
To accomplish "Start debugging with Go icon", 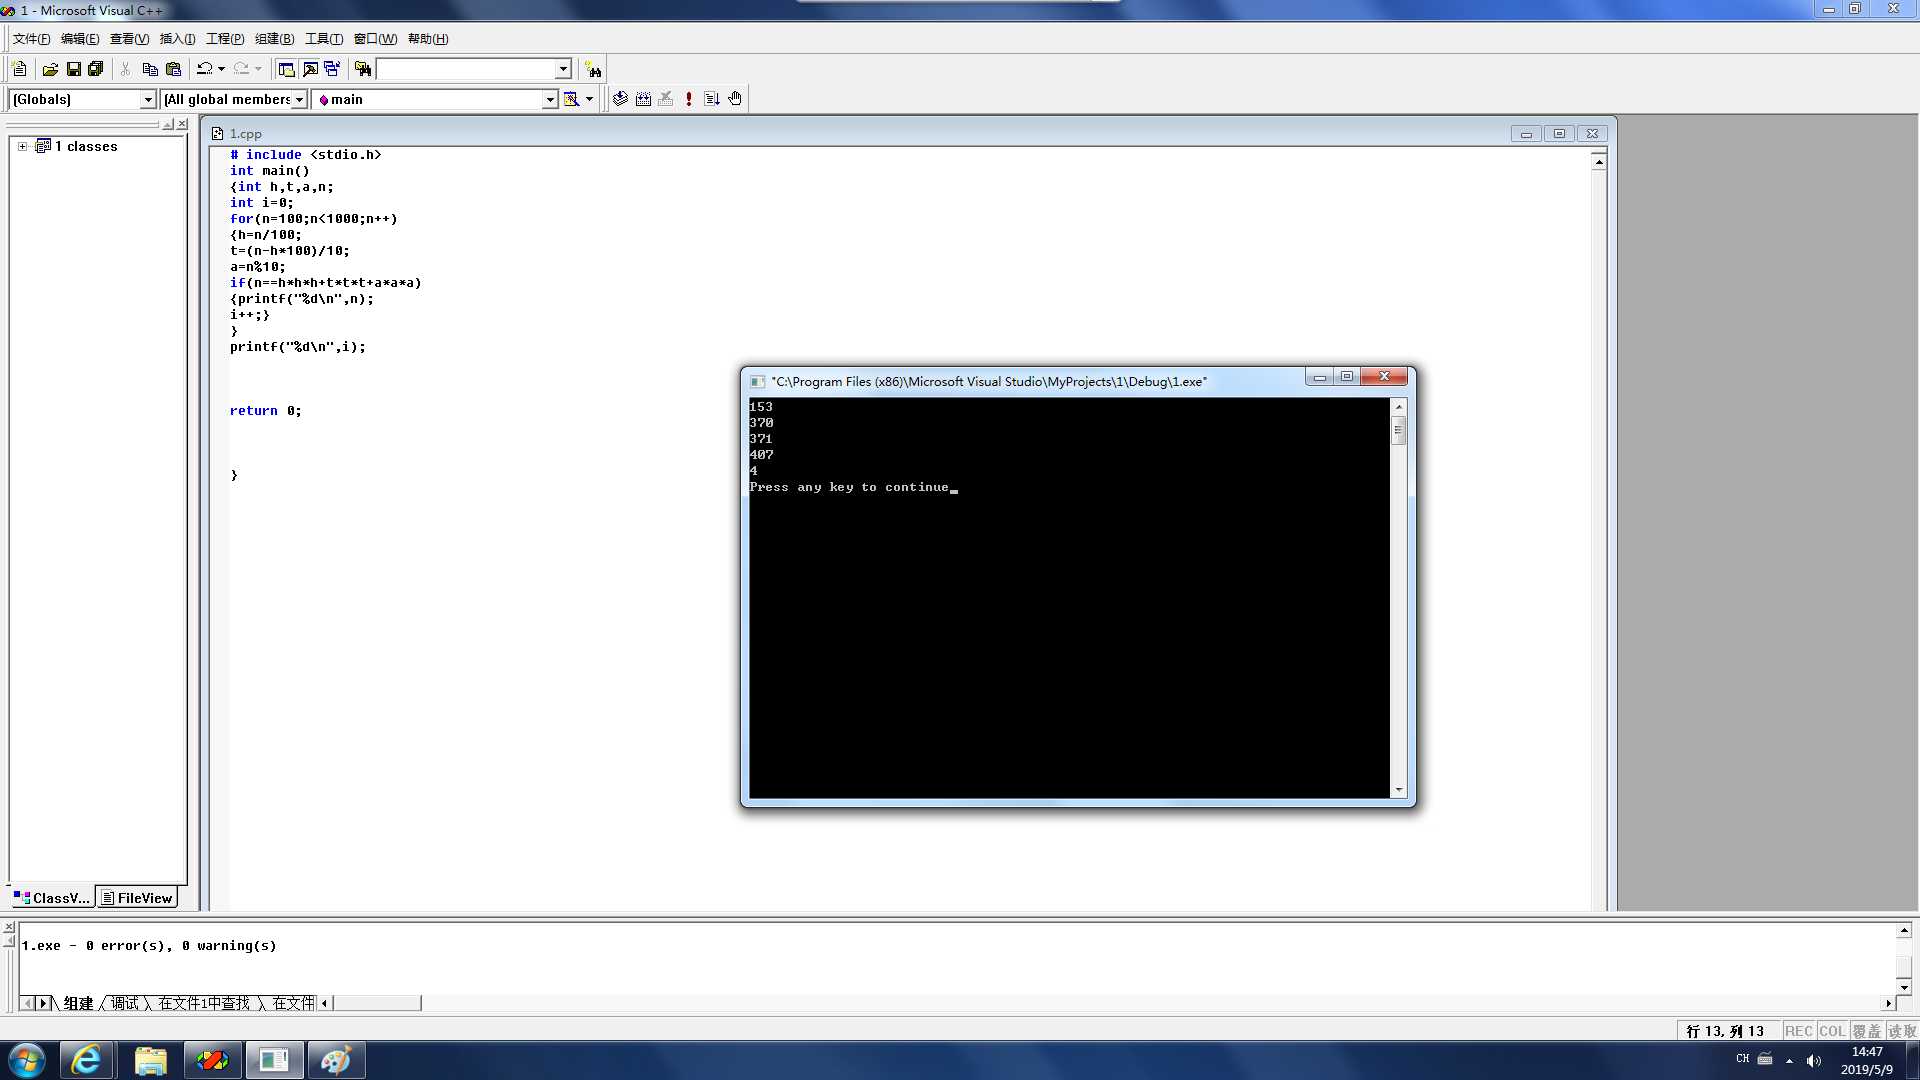I will (x=712, y=99).
